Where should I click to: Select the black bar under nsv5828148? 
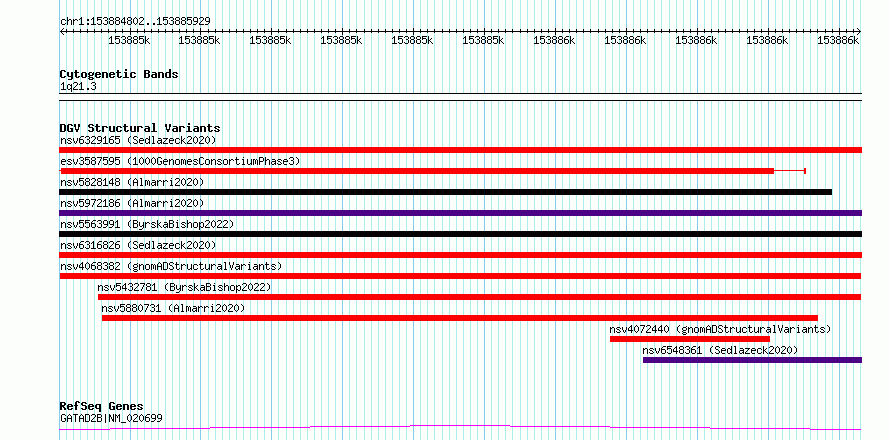tap(446, 192)
